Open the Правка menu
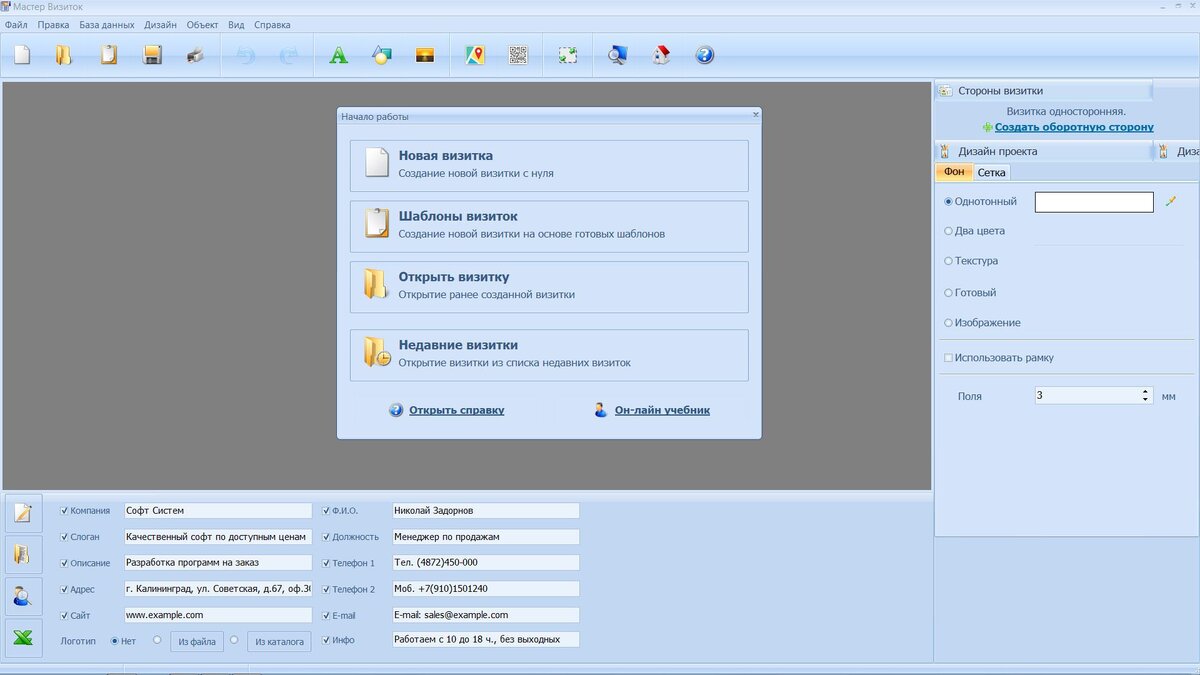 [x=54, y=25]
